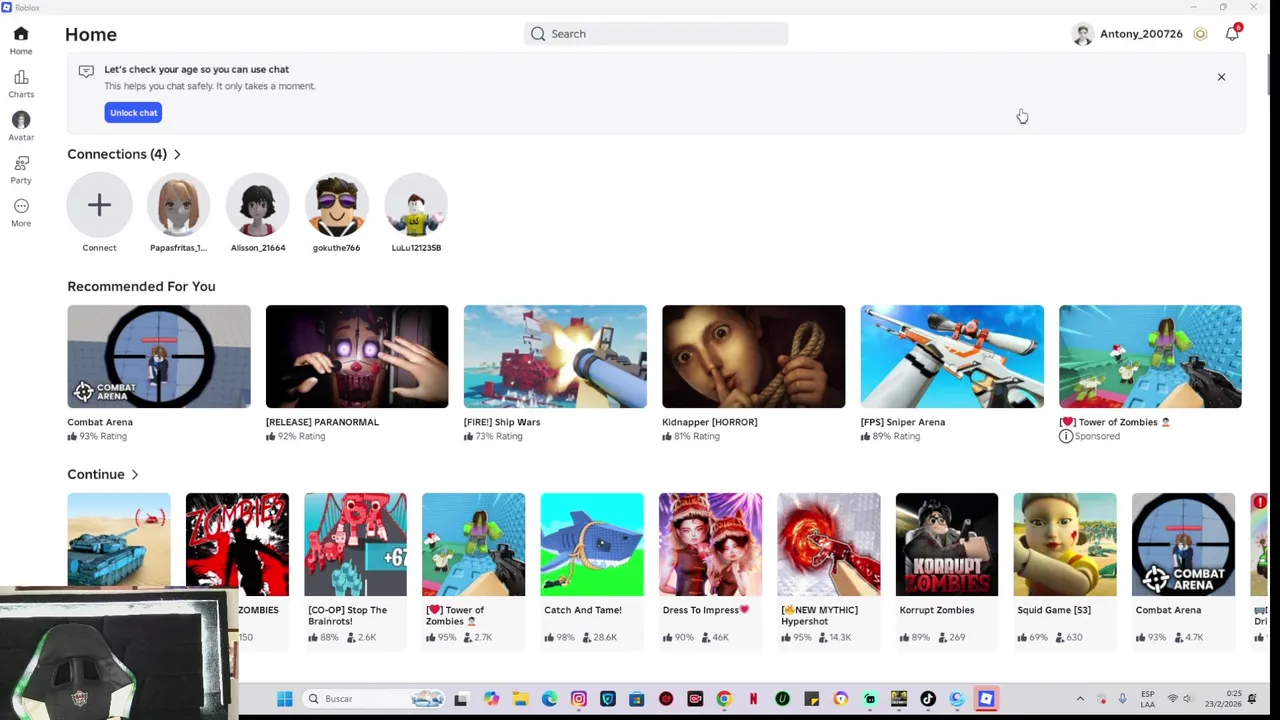The image size is (1280, 720).
Task: Open the tank game tile in Continue
Action: (x=119, y=539)
